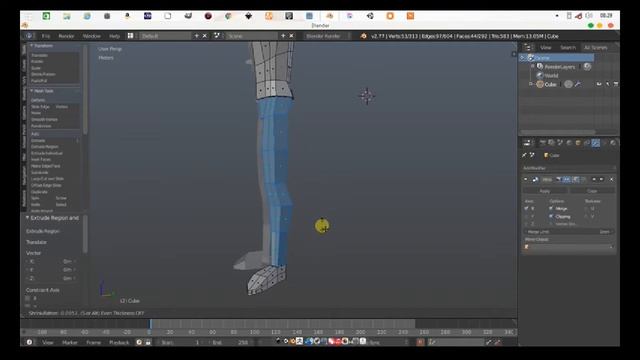Open the File menu
The height and width of the screenshot is (360, 640).
click(46, 36)
